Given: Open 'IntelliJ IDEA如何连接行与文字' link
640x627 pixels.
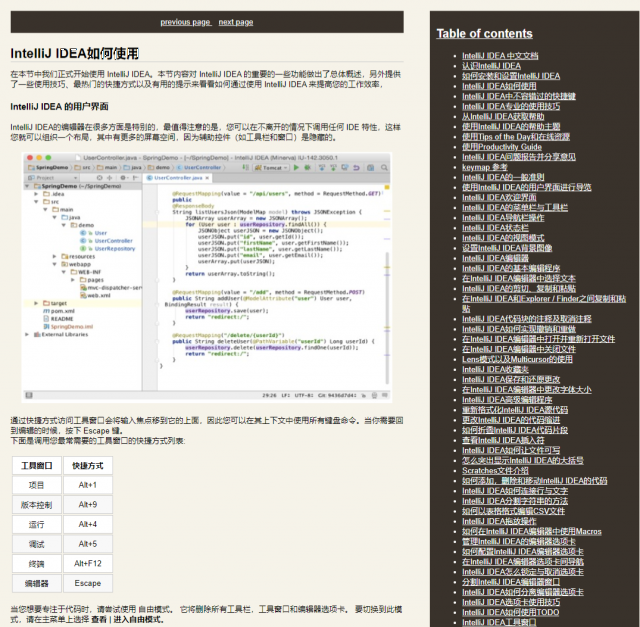Looking at the screenshot, I should [x=515, y=491].
